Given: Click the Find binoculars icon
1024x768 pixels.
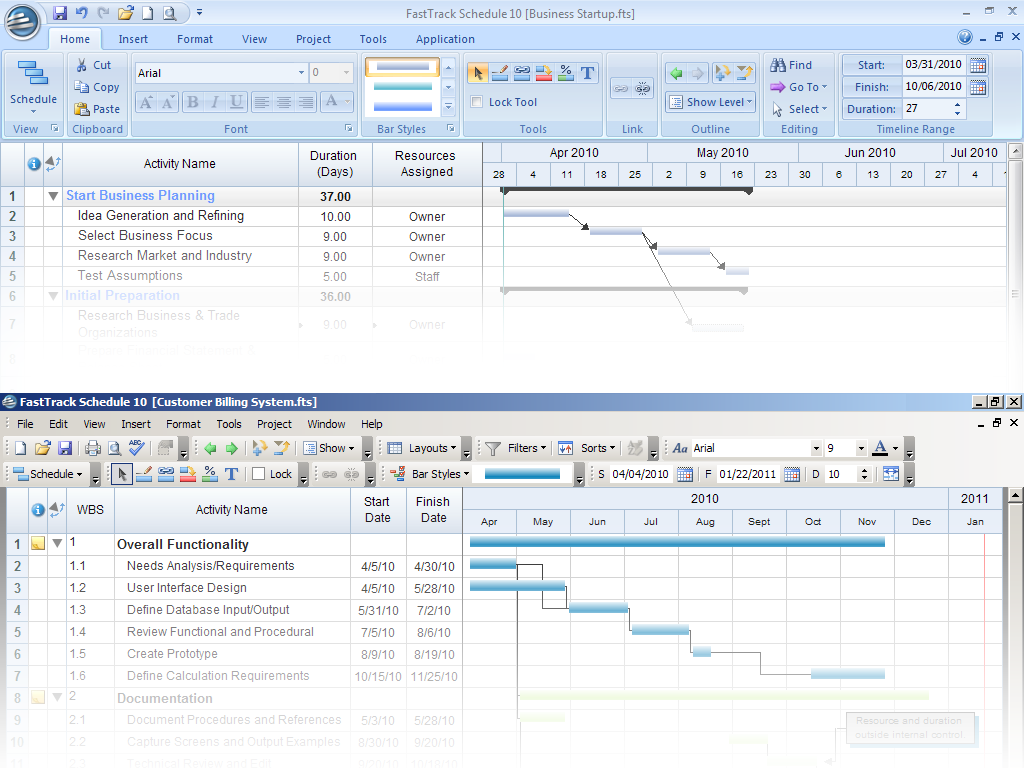Looking at the screenshot, I should (779, 65).
